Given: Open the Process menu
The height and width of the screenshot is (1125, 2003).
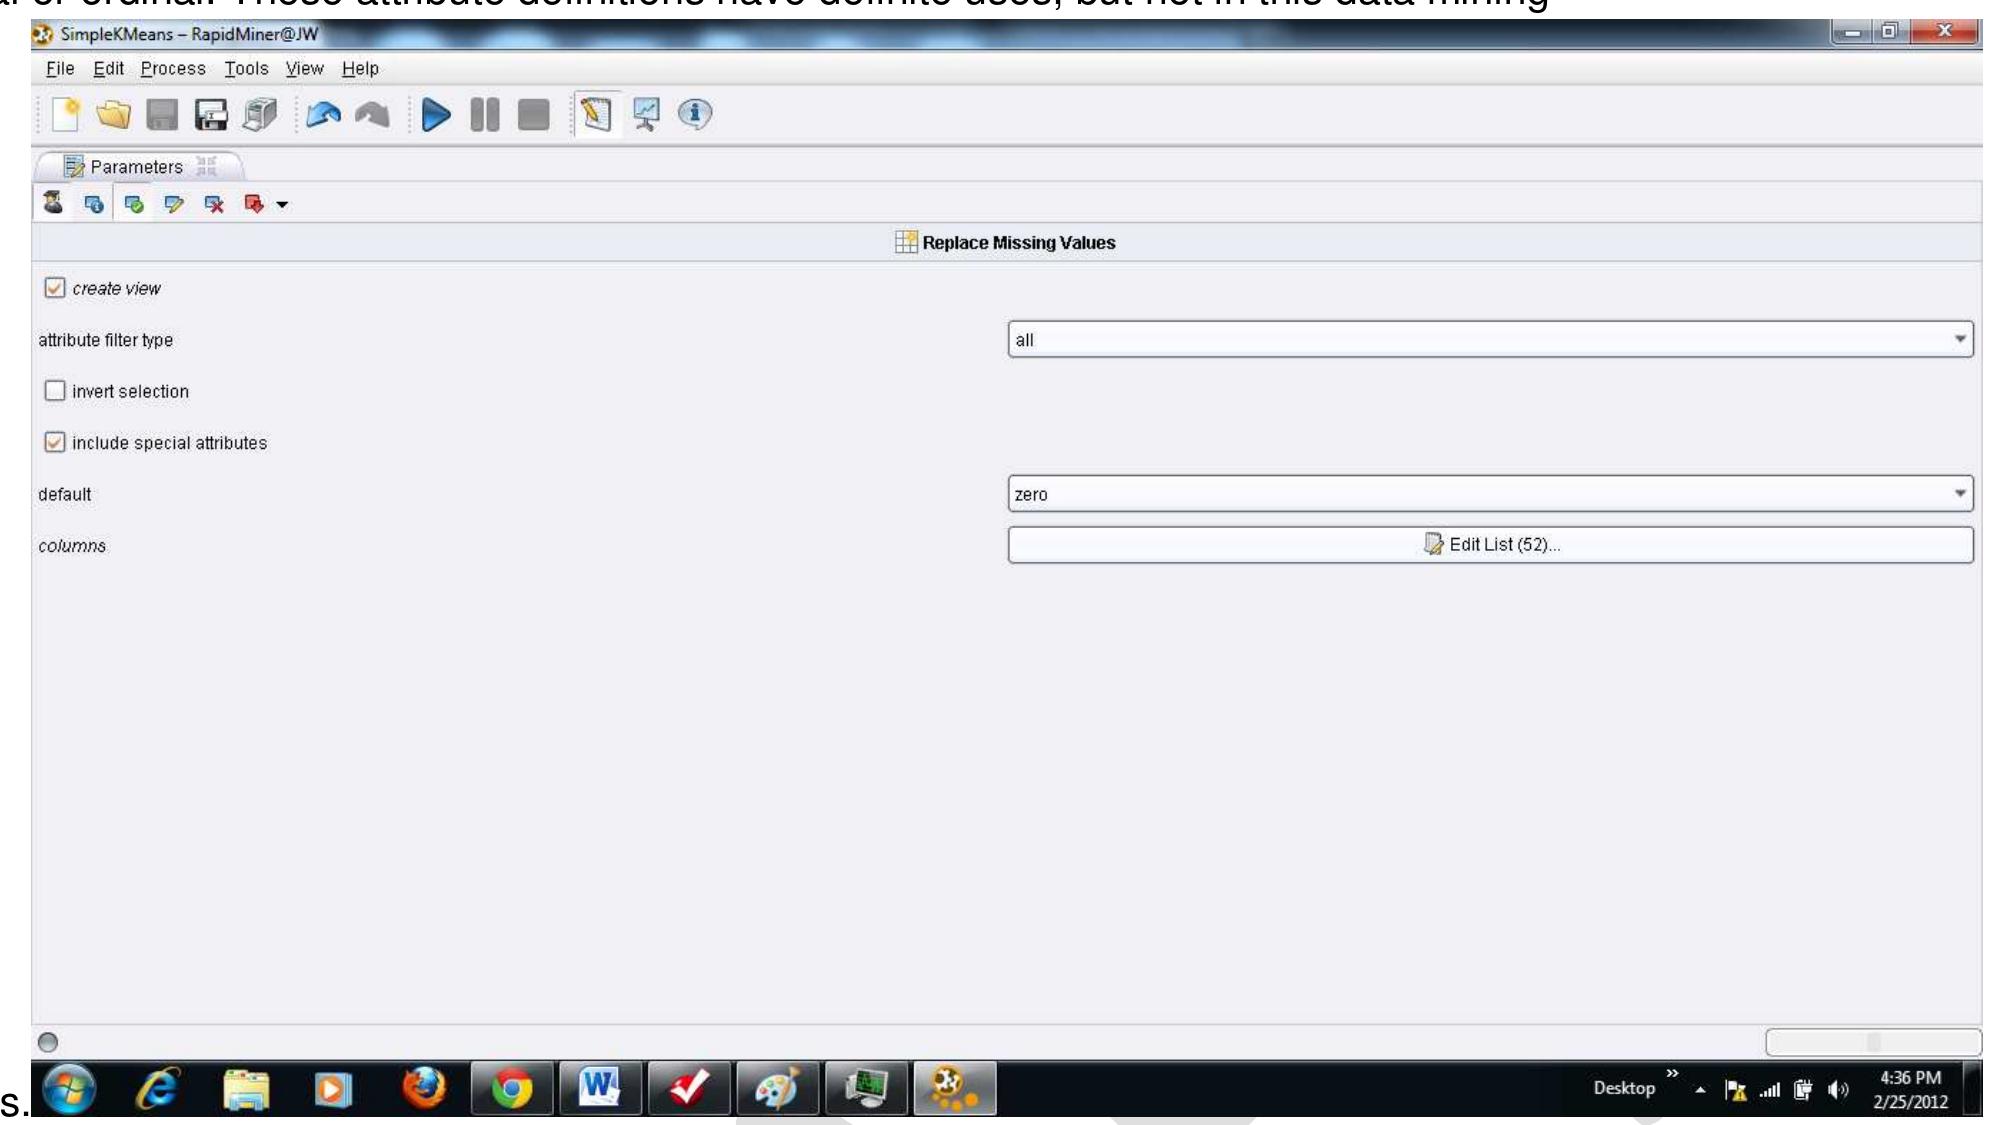Looking at the screenshot, I should pos(172,68).
